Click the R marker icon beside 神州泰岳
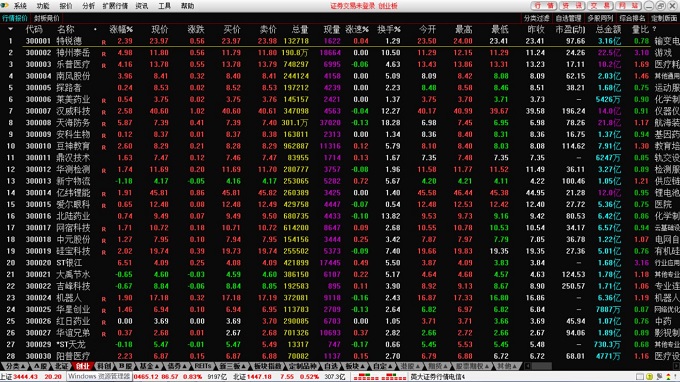 (104, 54)
